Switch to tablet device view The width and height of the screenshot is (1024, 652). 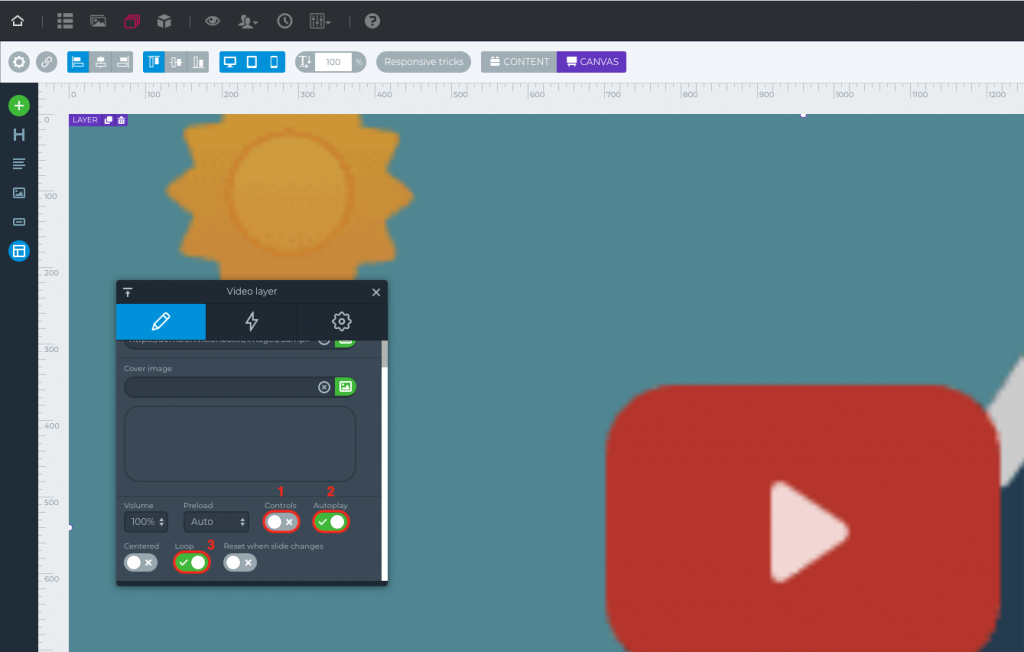click(252, 62)
